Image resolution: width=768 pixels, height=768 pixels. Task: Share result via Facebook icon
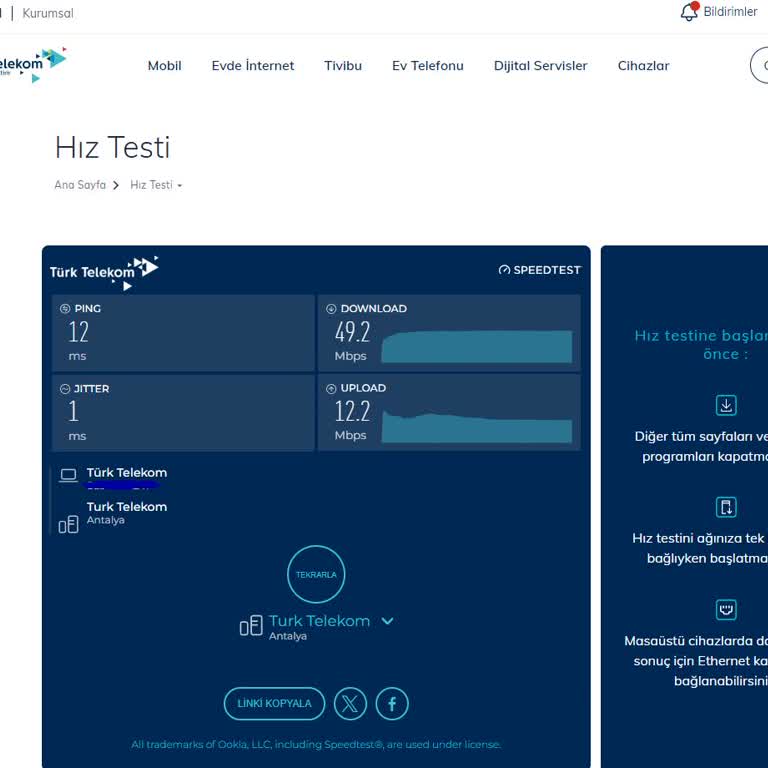tap(392, 703)
